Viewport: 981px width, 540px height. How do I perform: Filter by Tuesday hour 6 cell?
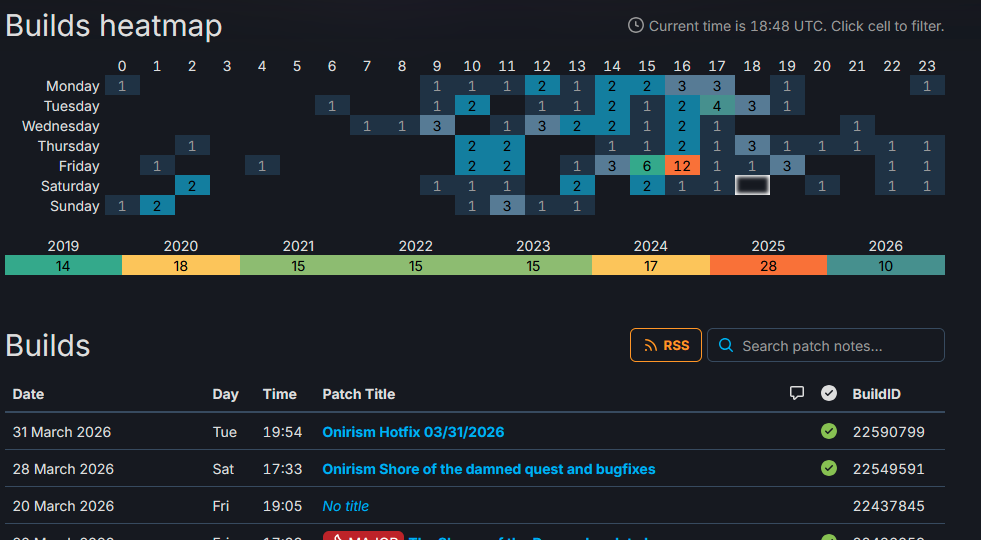[332, 106]
